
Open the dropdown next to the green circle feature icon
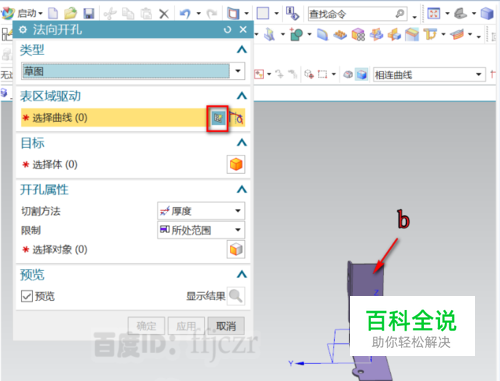(x=309, y=34)
